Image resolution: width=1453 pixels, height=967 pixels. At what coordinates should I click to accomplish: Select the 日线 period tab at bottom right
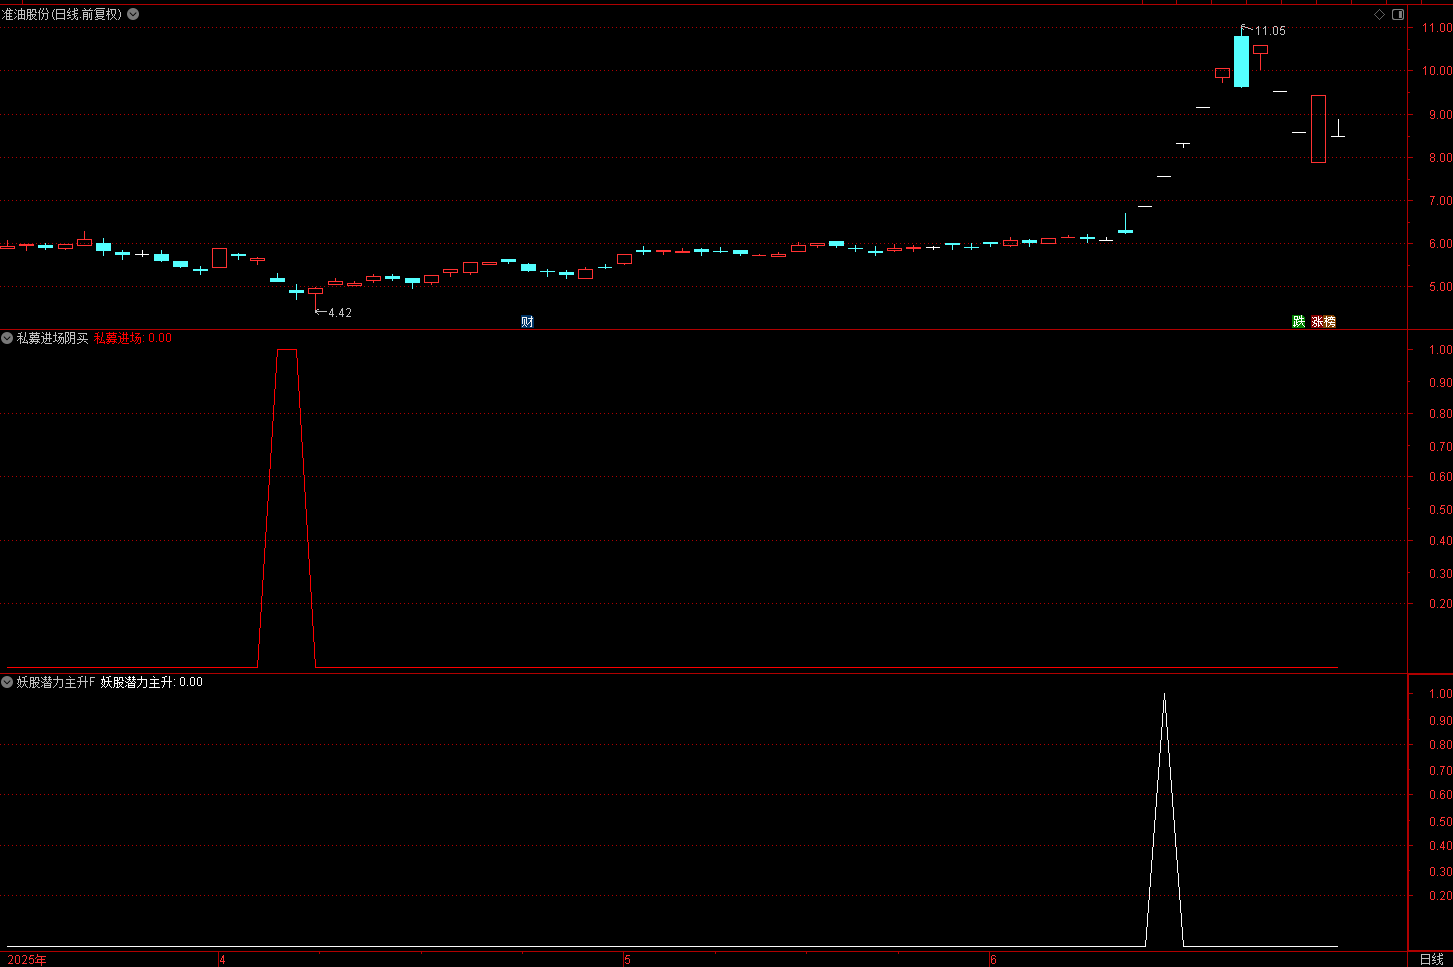coord(1431,959)
